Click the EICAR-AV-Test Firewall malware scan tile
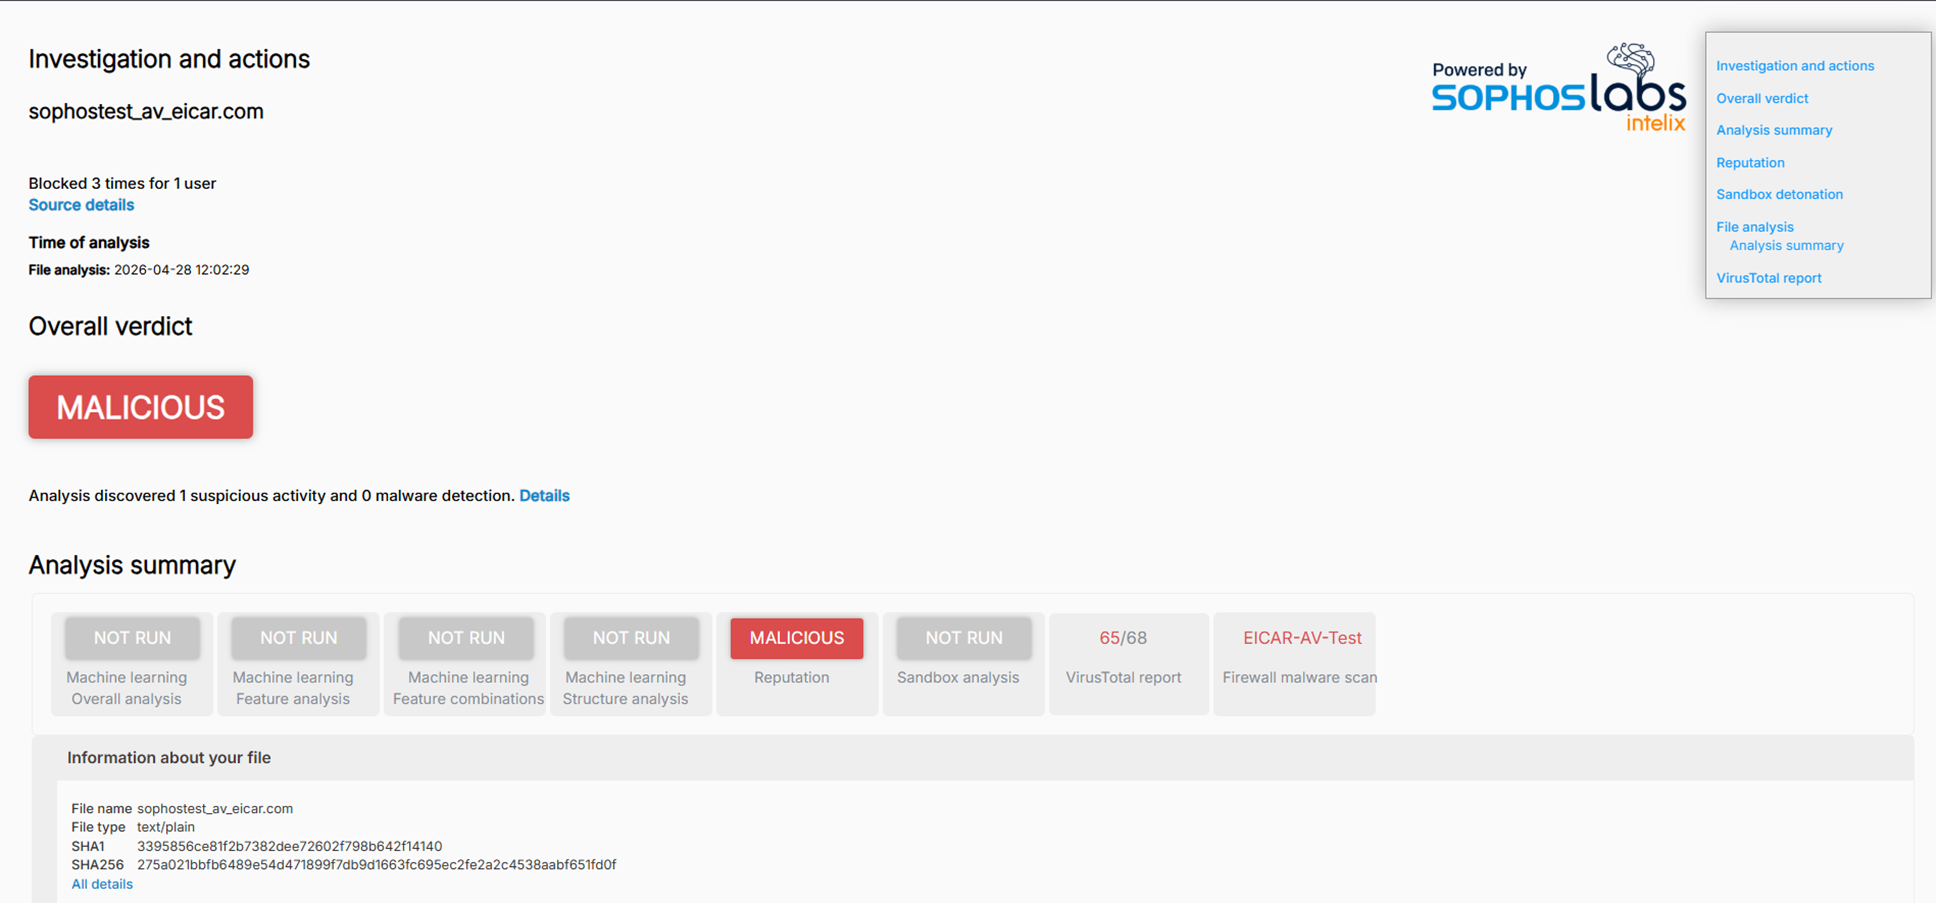The image size is (1936, 903). [x=1294, y=664]
